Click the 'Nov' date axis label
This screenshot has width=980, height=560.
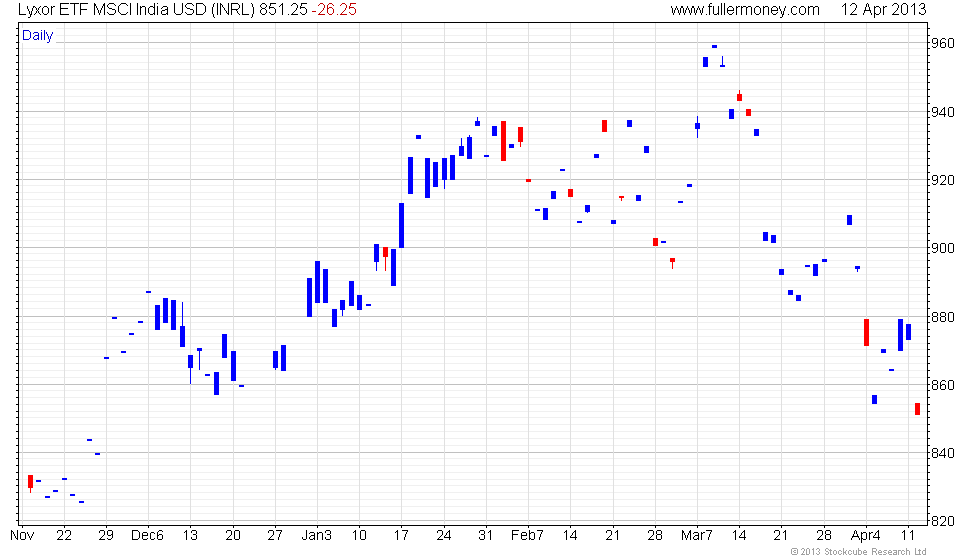pyautogui.click(x=22, y=536)
